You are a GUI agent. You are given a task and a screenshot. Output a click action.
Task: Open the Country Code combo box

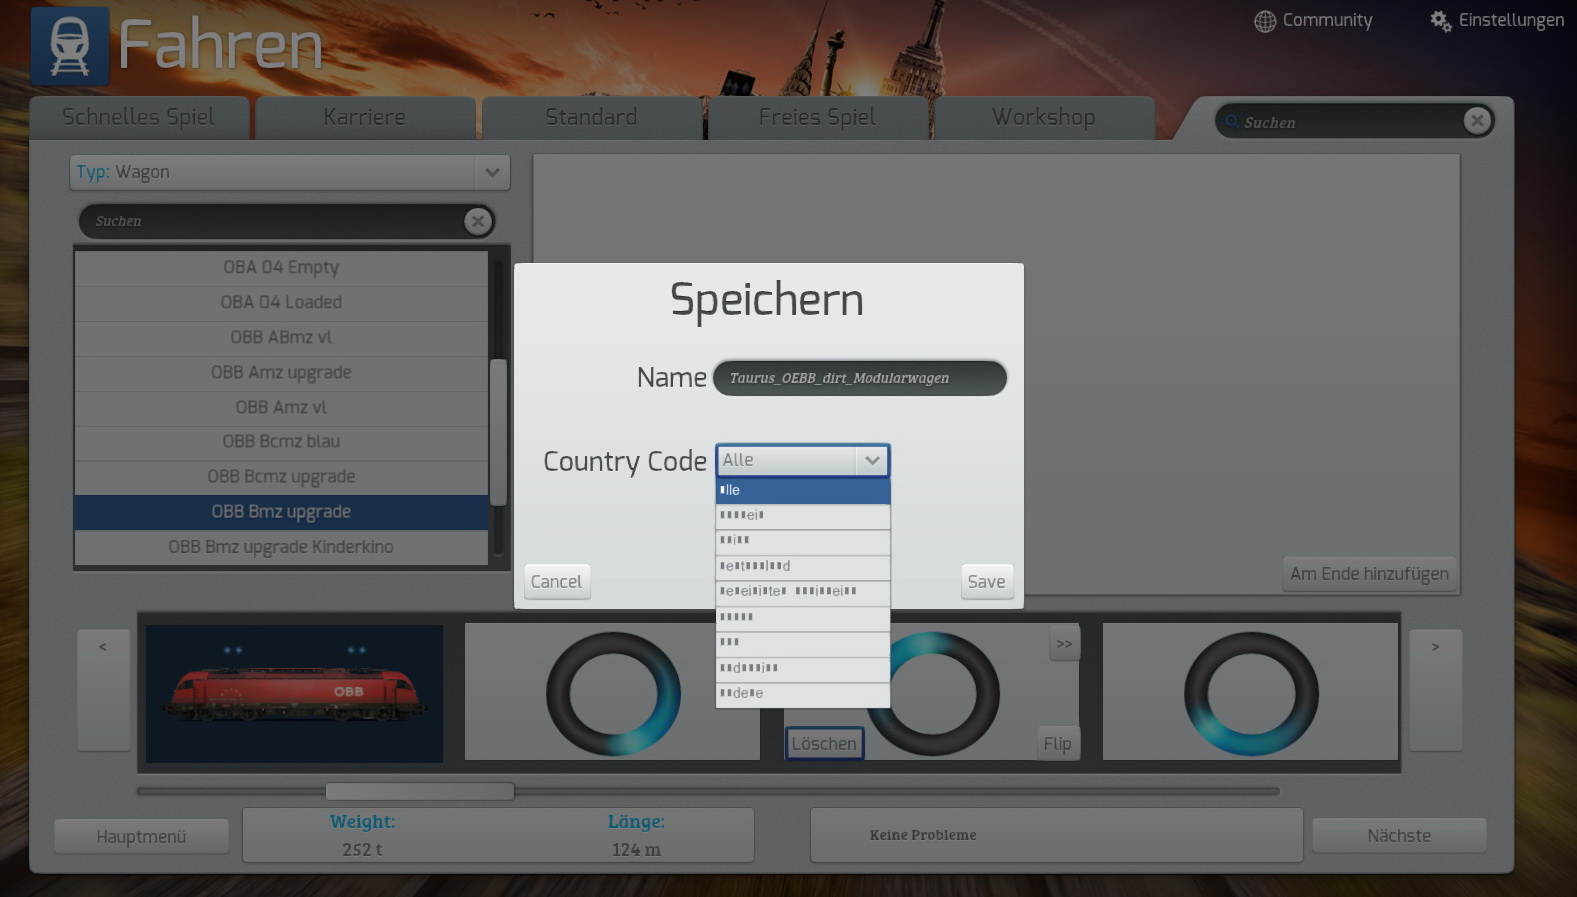tap(802, 460)
